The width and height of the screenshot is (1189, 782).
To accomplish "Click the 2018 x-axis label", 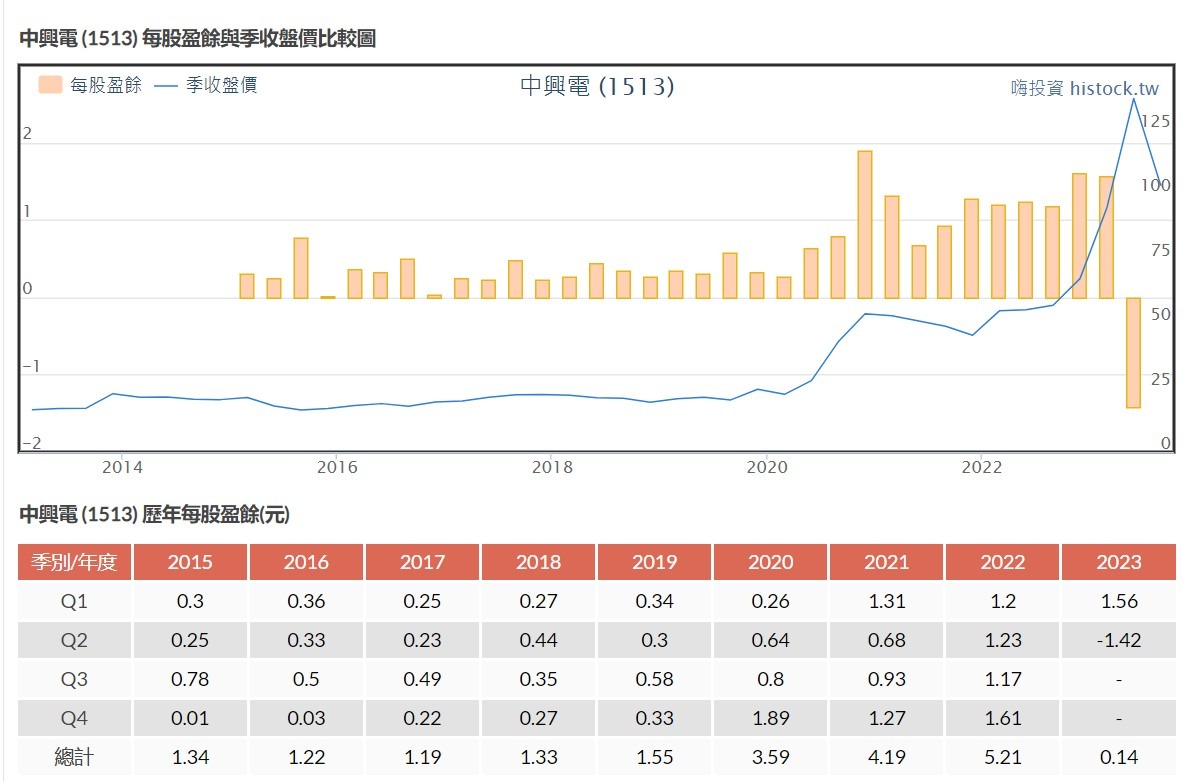I will 552,467.
